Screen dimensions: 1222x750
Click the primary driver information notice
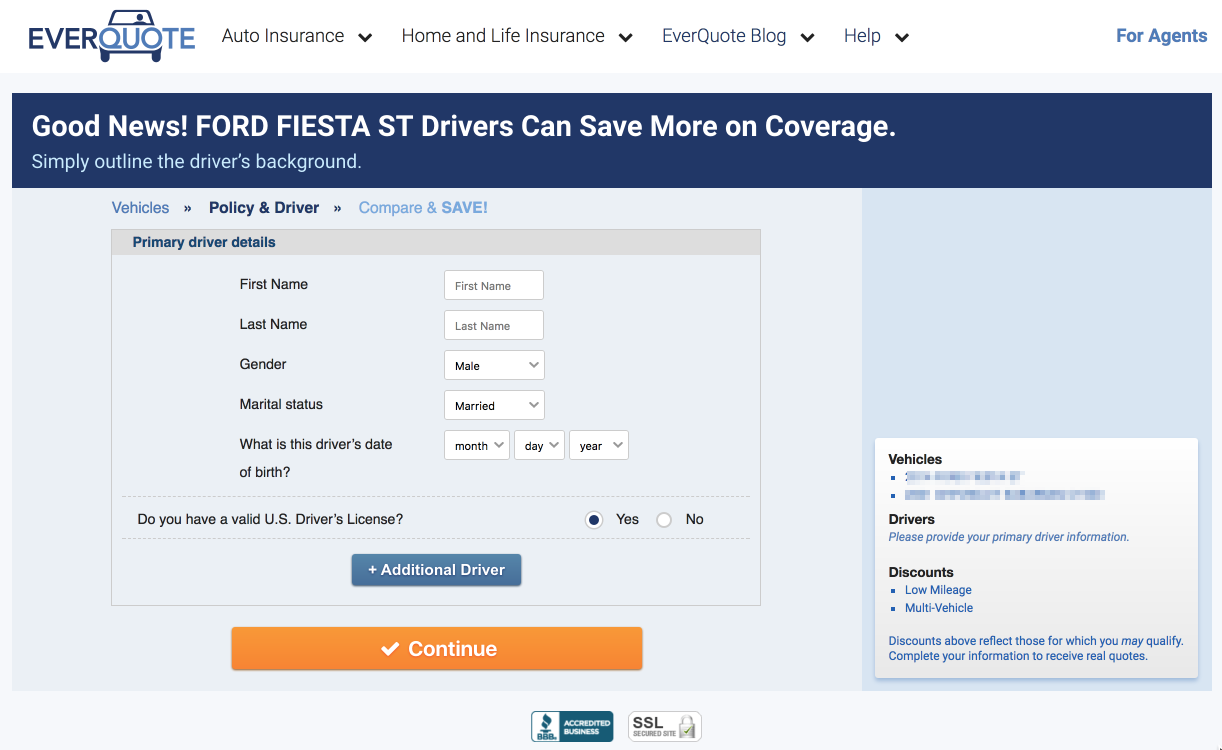click(x=1009, y=537)
